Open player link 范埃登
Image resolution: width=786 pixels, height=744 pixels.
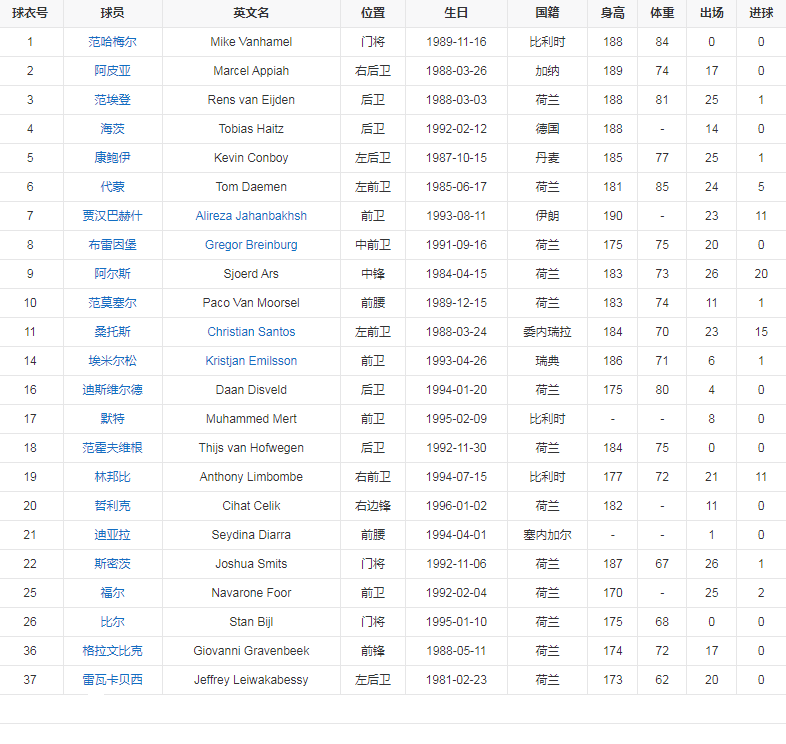(112, 100)
